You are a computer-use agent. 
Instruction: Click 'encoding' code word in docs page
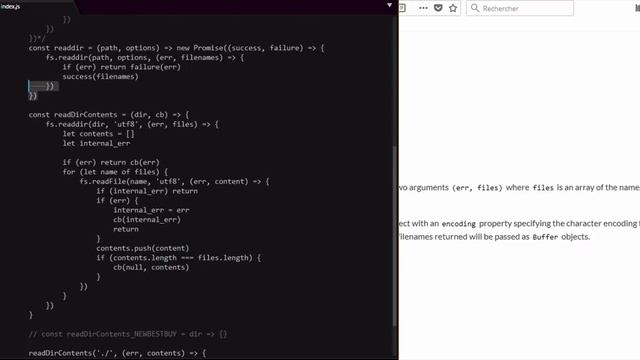pyautogui.click(x=459, y=224)
